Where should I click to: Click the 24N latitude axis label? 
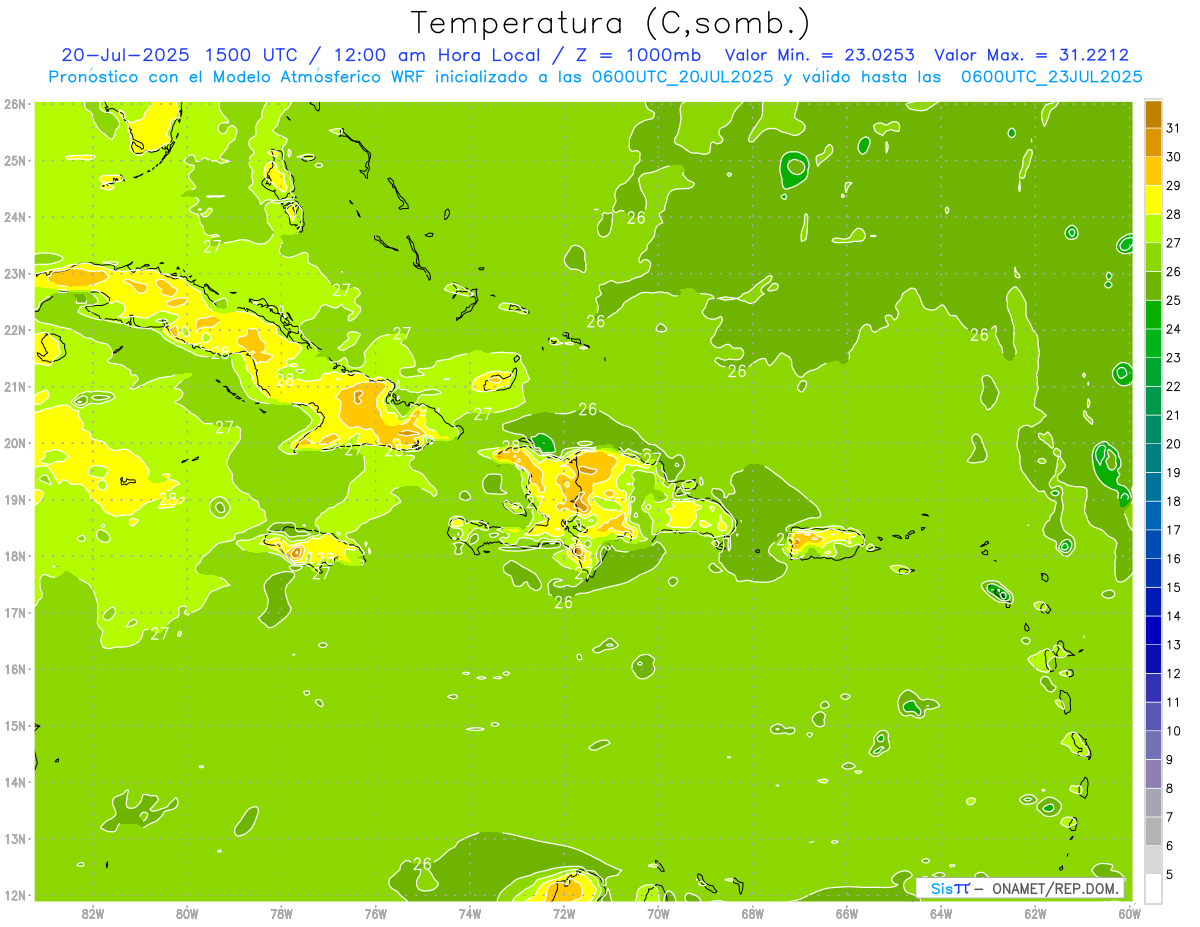pyautogui.click(x=15, y=217)
